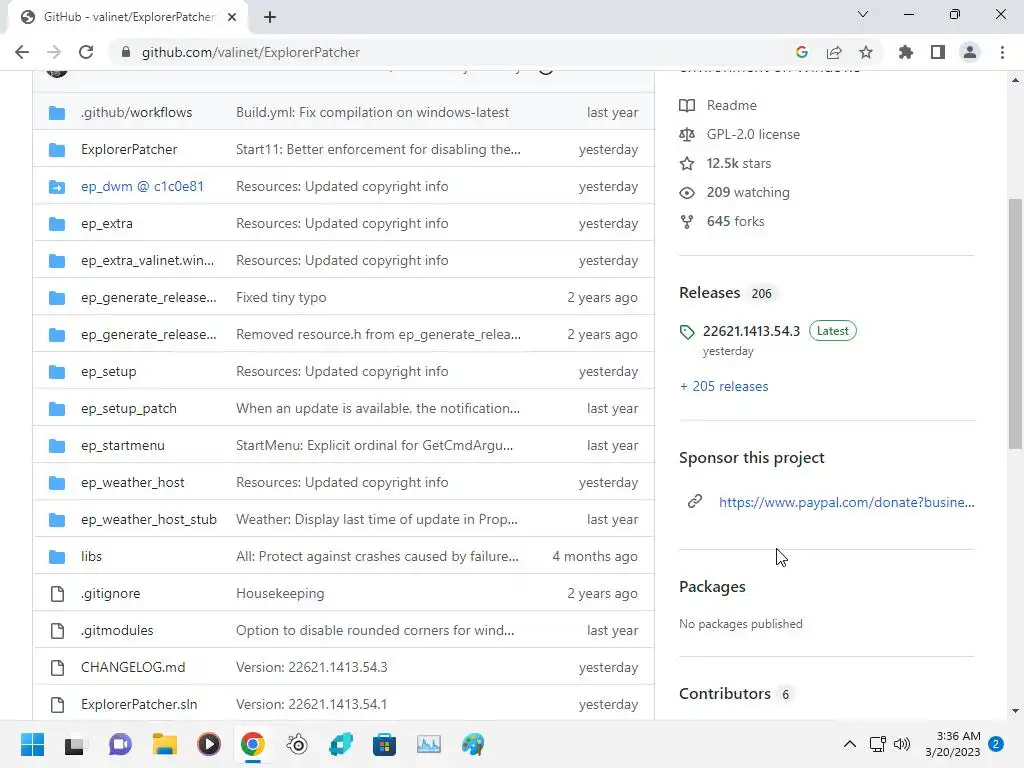Open File Explorer from the taskbar
Screen dimensions: 1024x768
pos(165,744)
